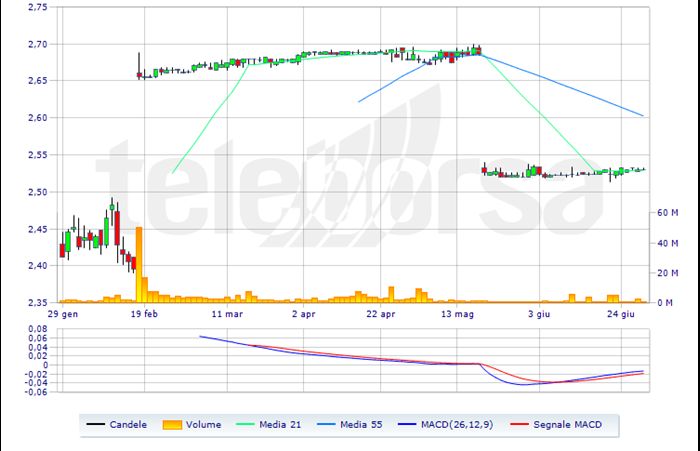Click the 60 M volume axis label

pos(666,213)
